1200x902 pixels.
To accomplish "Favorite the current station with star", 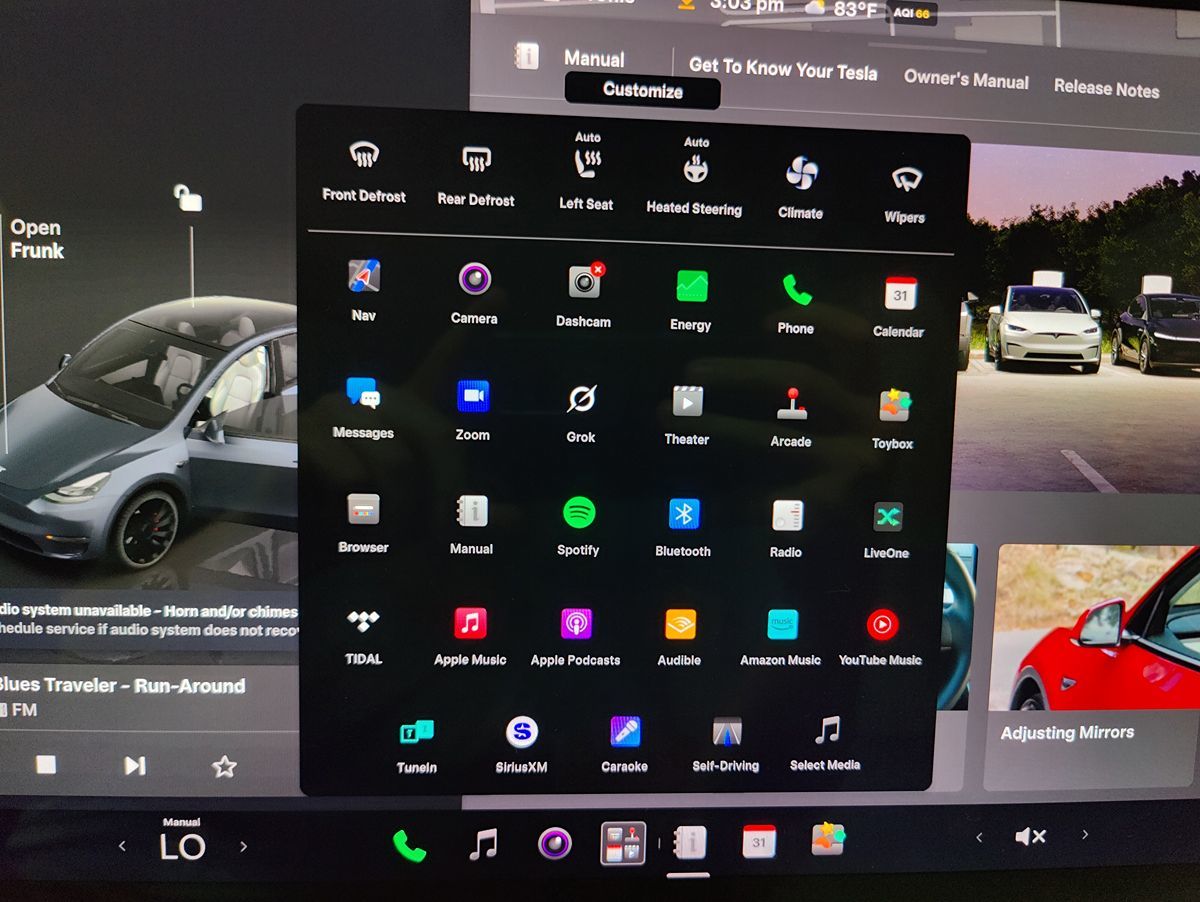I will pyautogui.click(x=225, y=767).
